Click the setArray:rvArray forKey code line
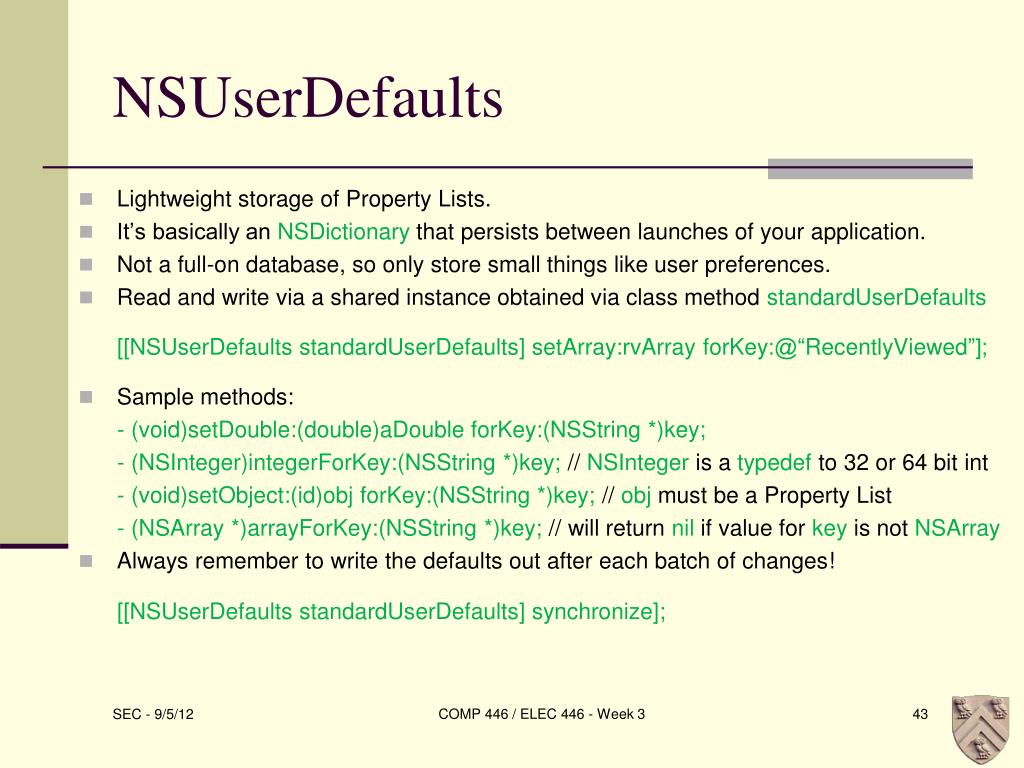The height and width of the screenshot is (768, 1024). coord(552,347)
